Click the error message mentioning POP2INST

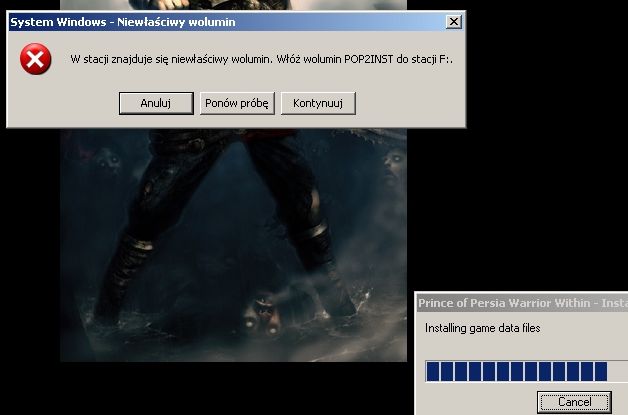[x=262, y=59]
